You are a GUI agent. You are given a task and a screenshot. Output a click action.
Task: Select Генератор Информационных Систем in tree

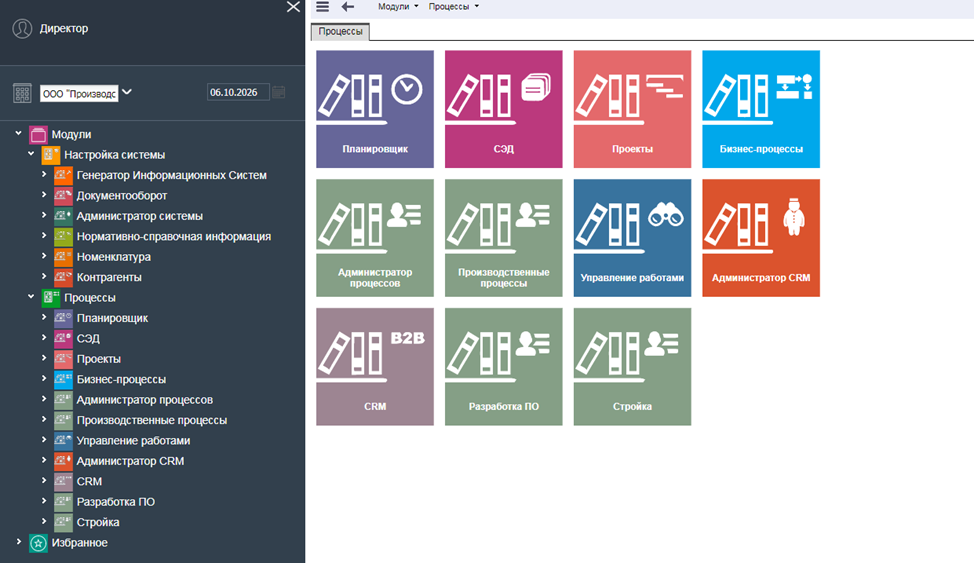[171, 175]
